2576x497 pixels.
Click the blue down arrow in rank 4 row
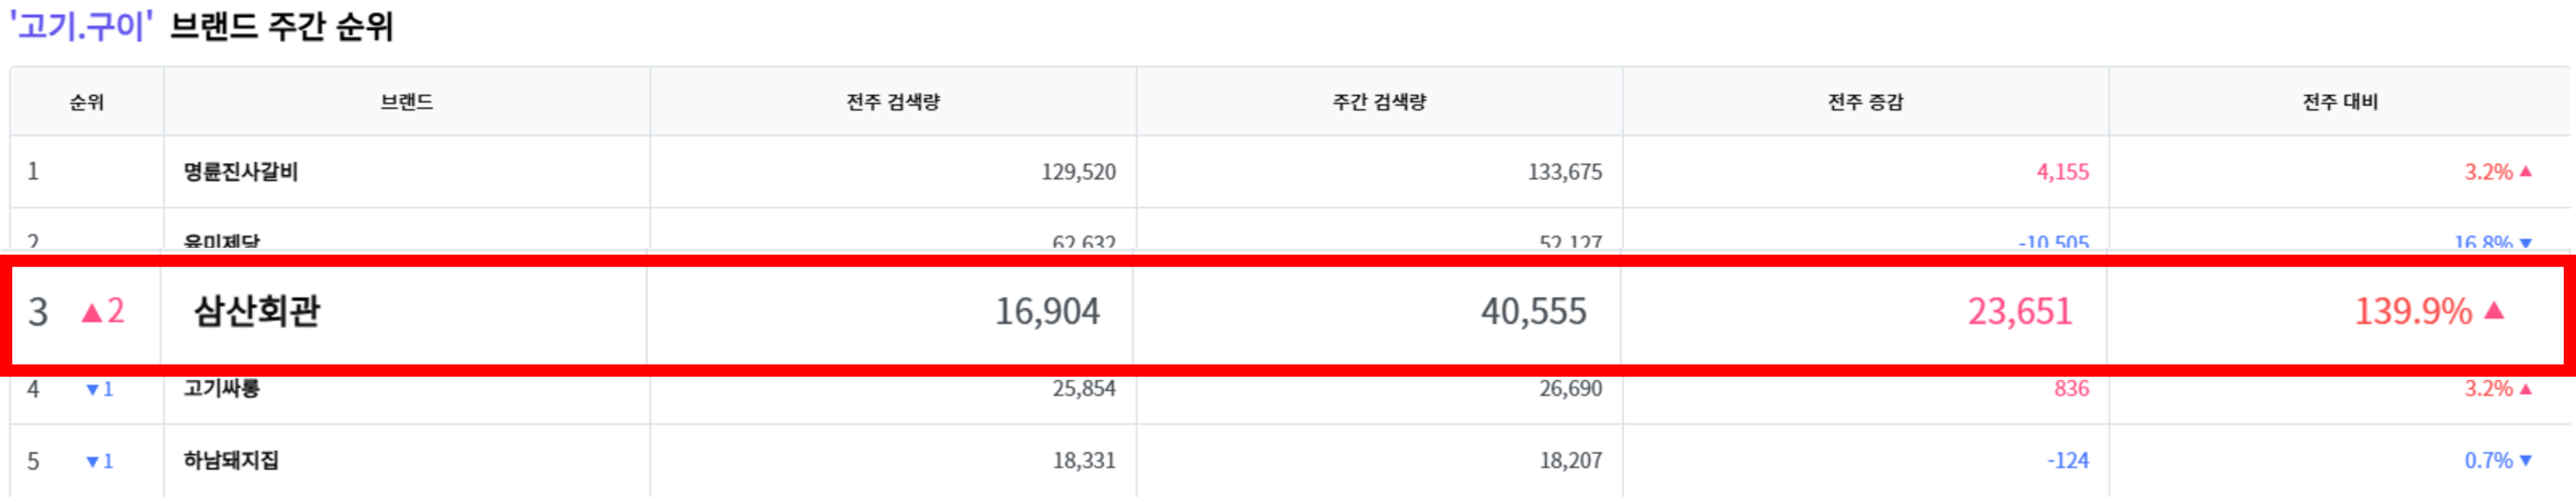click(92, 390)
